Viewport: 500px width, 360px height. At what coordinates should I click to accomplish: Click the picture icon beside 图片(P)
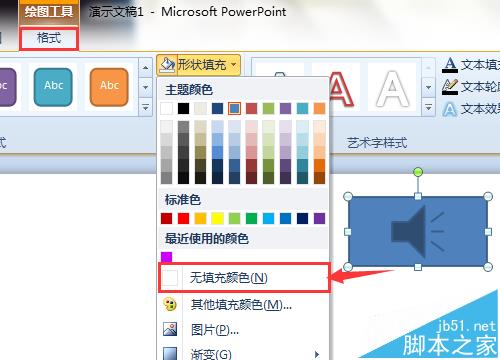tap(170, 329)
